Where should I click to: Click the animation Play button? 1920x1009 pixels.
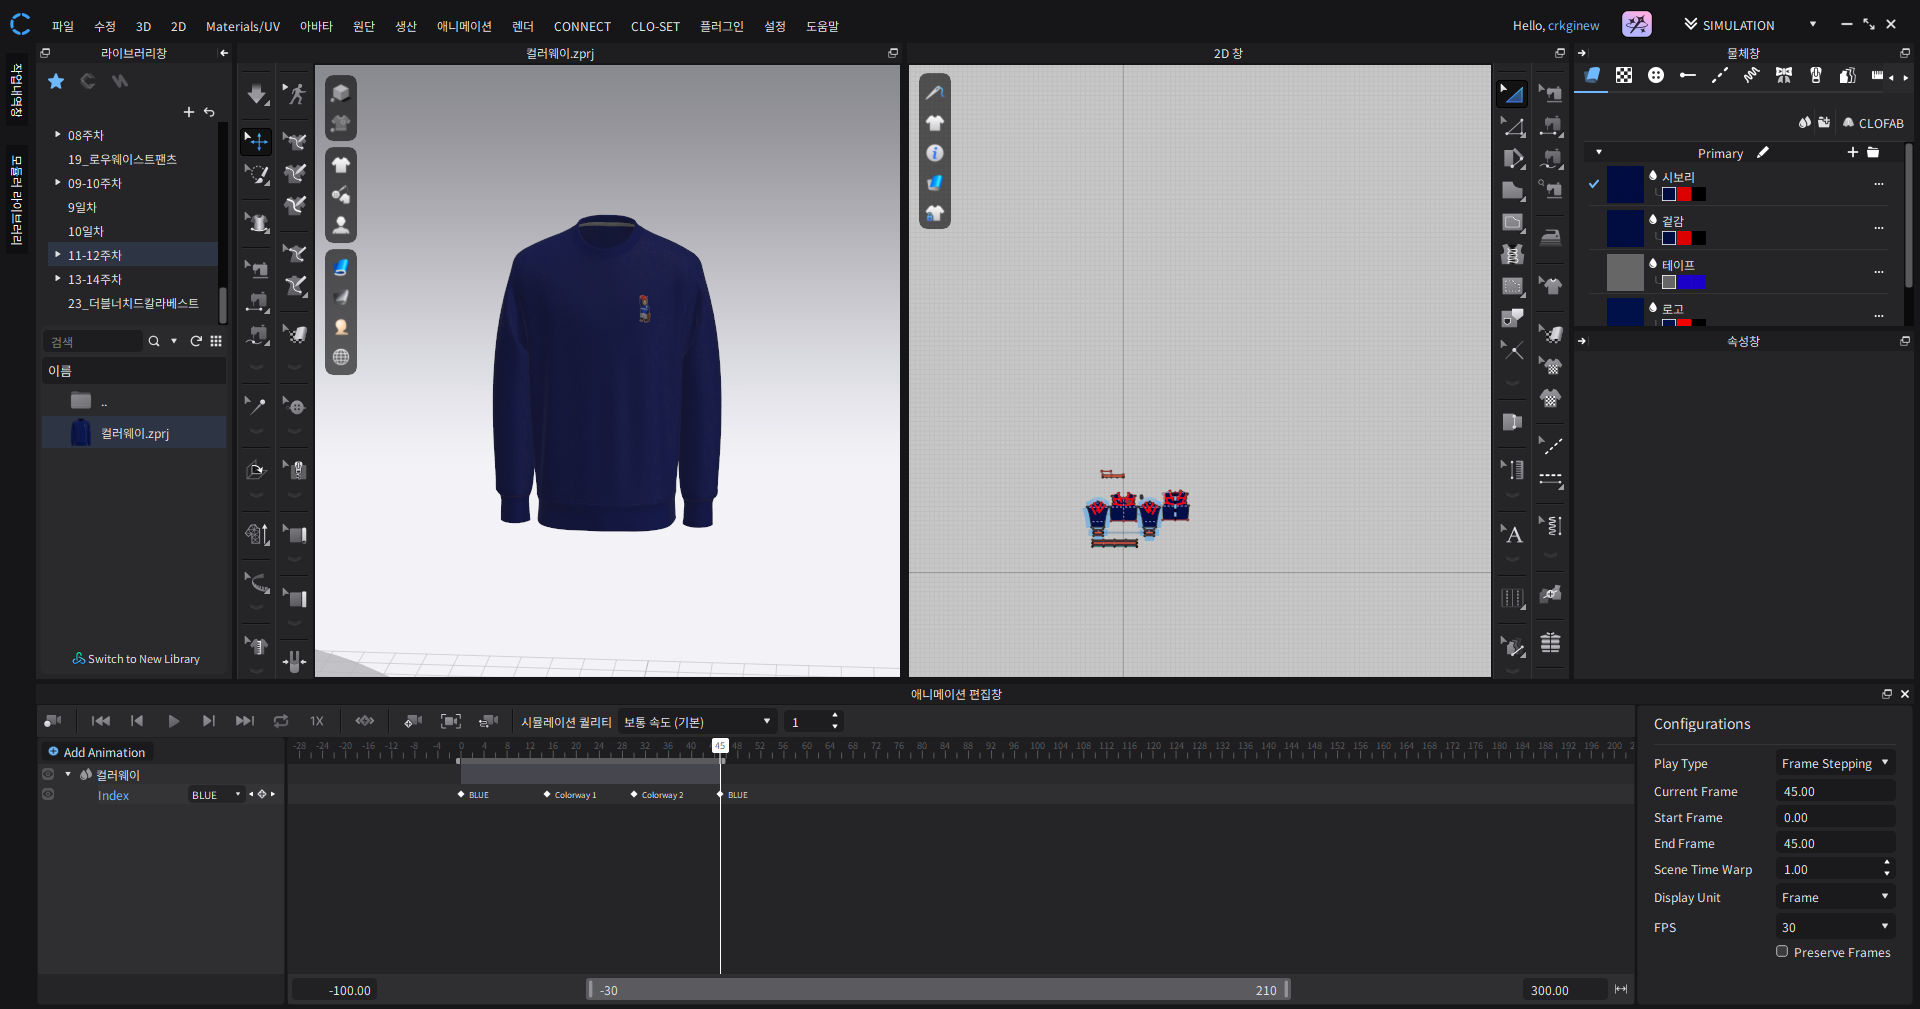[x=174, y=721]
